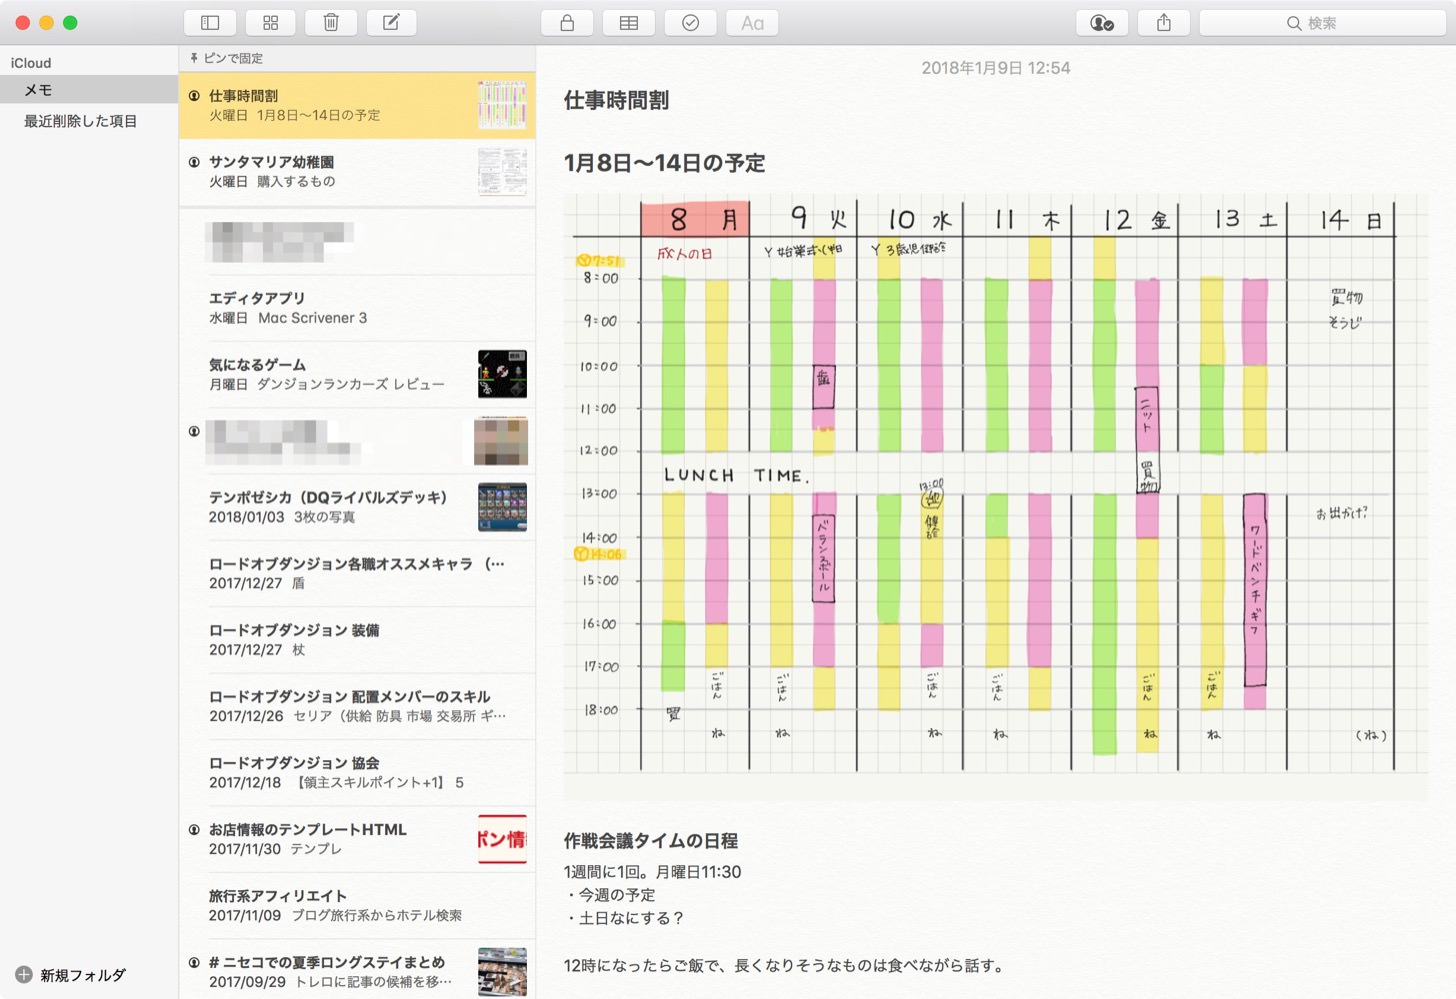Click the weekly schedule image in note

pyautogui.click(x=995, y=485)
